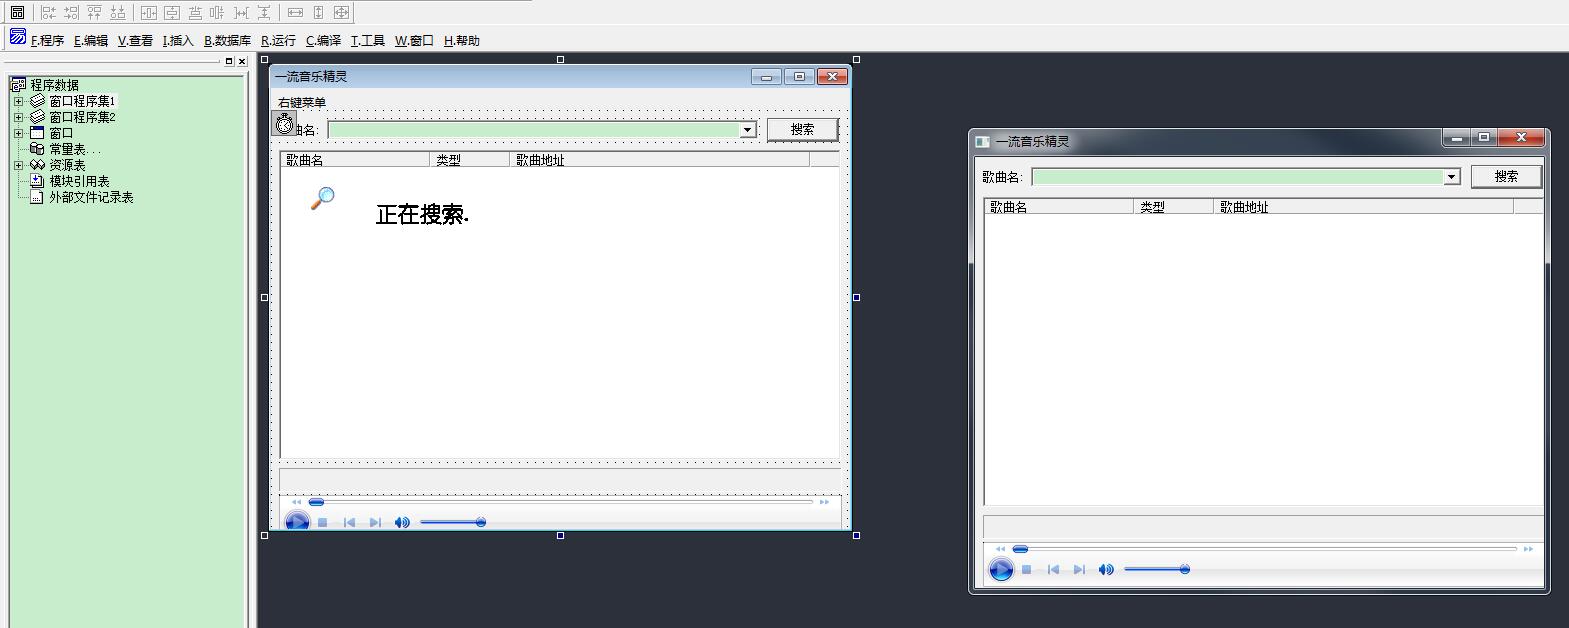1569x628 pixels.
Task: Click 搜索 button in designer form
Action: coord(802,130)
